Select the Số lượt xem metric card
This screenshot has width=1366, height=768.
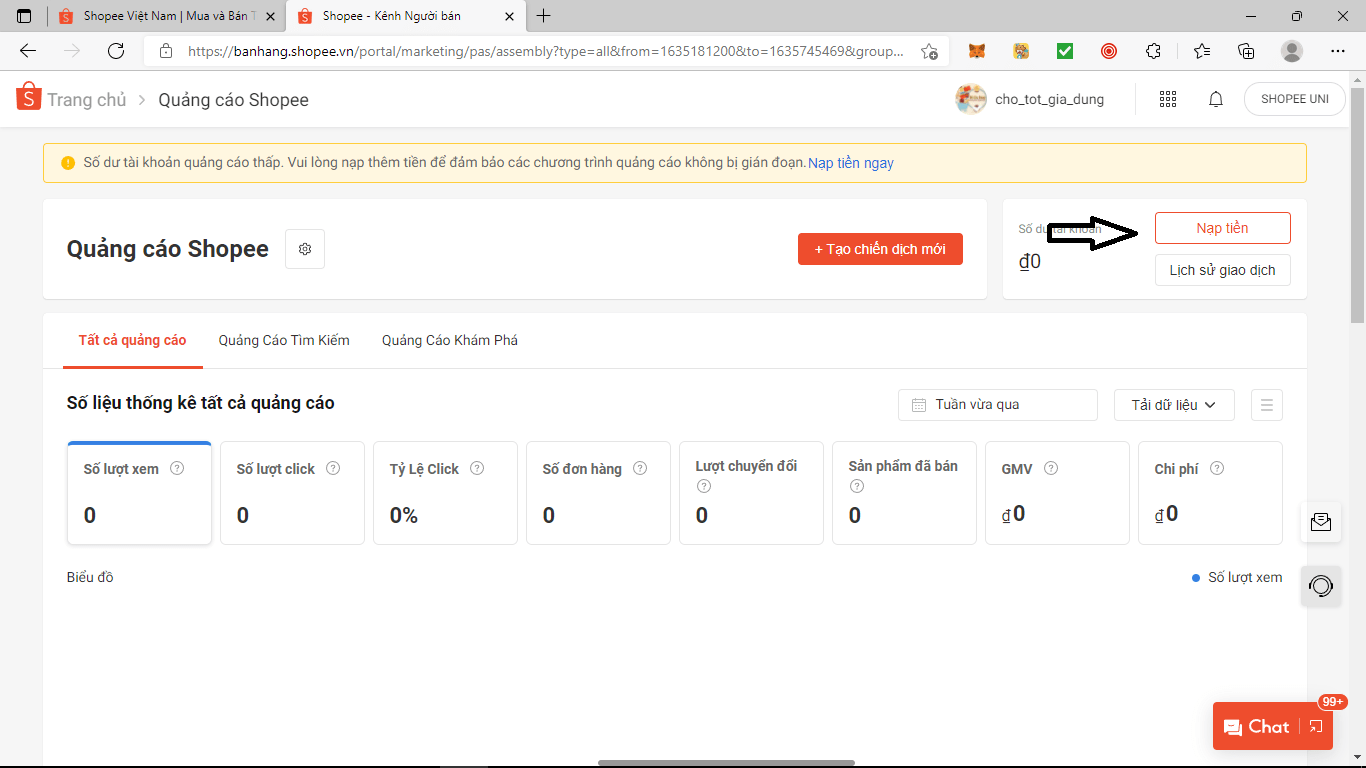[139, 493]
